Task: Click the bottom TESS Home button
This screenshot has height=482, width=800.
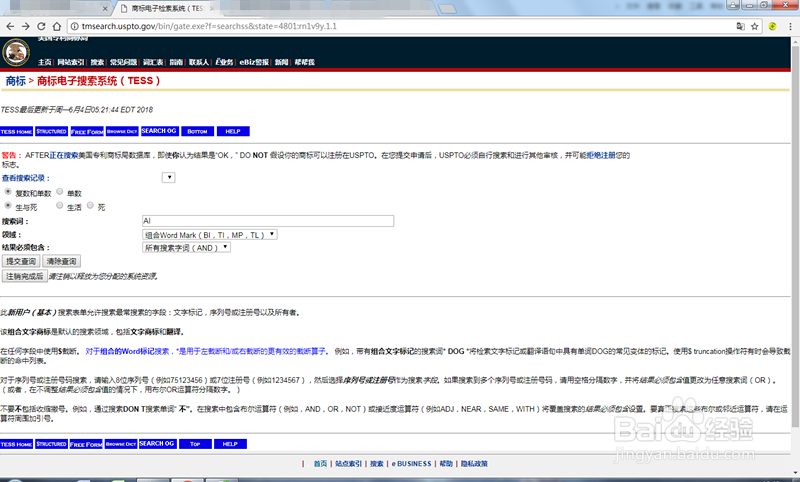Action: click(x=16, y=444)
